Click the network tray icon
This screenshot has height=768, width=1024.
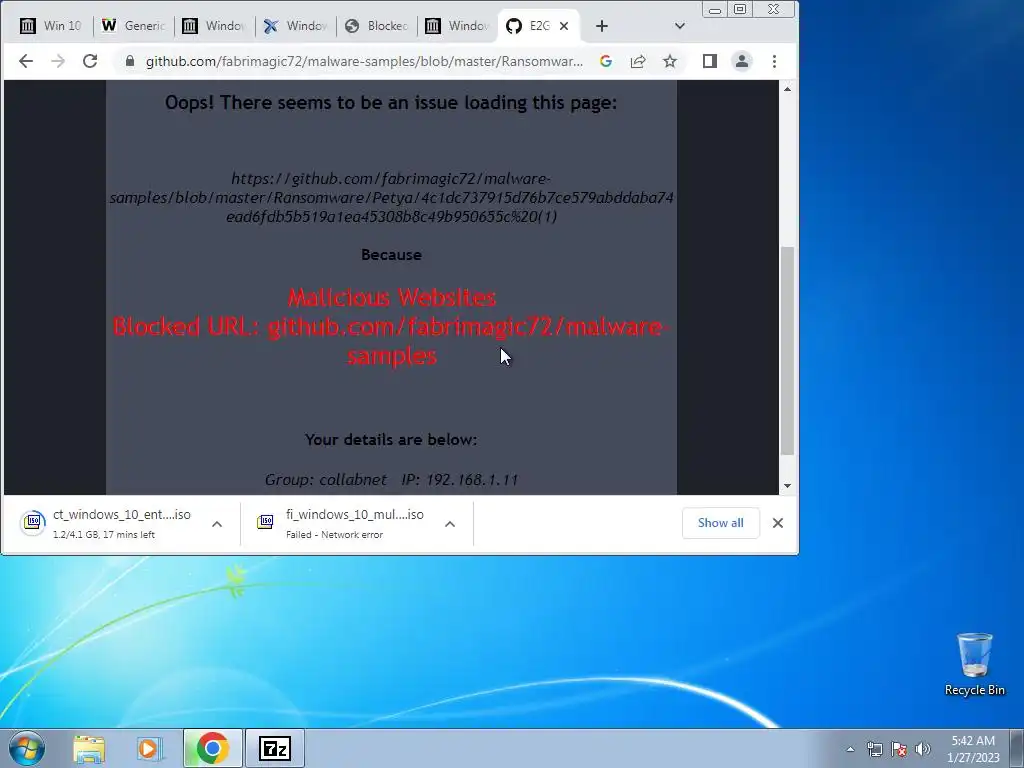coord(874,749)
